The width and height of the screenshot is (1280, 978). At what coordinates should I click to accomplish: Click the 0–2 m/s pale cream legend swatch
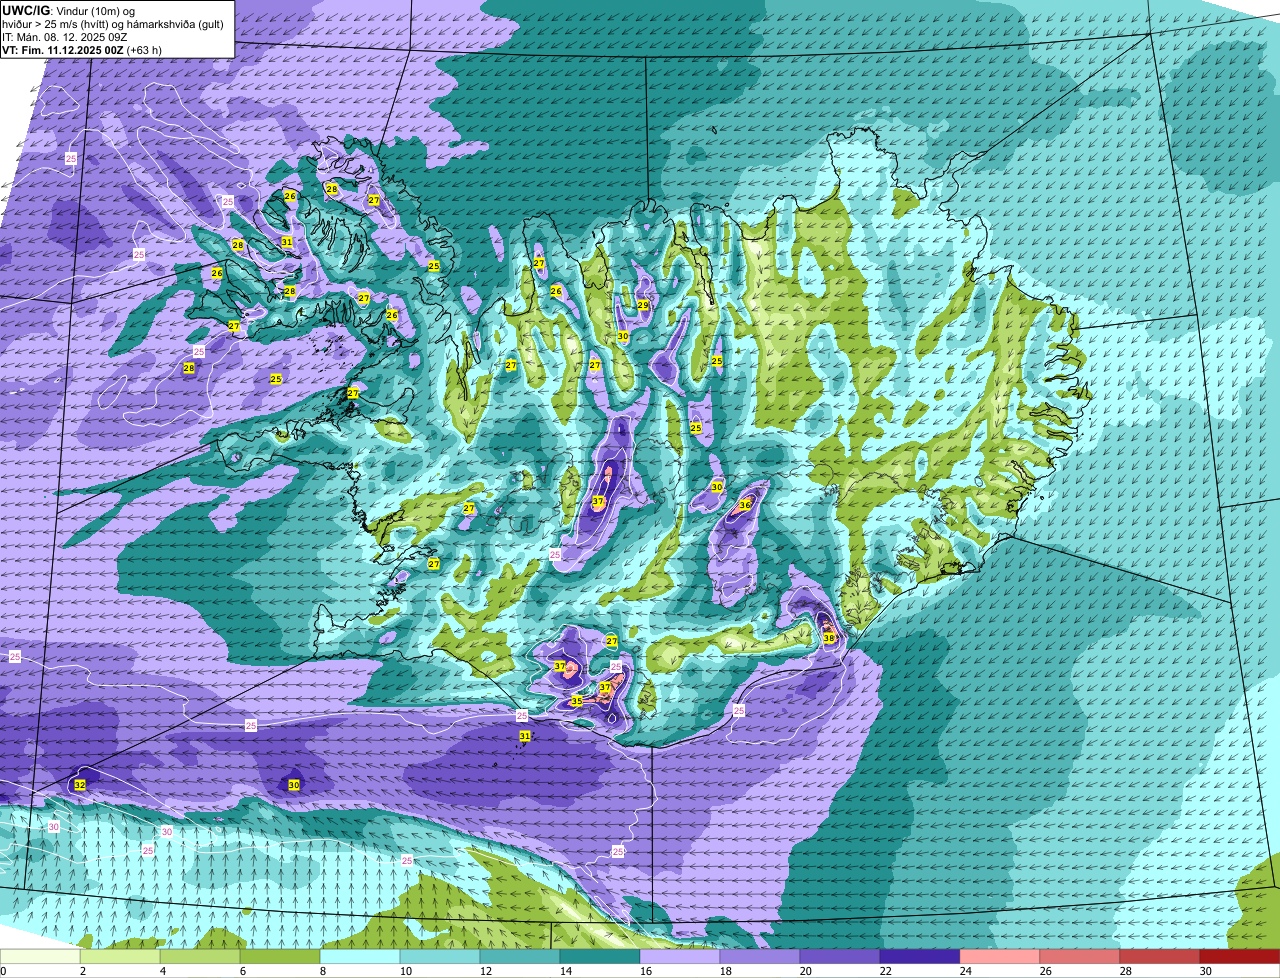(x=40, y=957)
